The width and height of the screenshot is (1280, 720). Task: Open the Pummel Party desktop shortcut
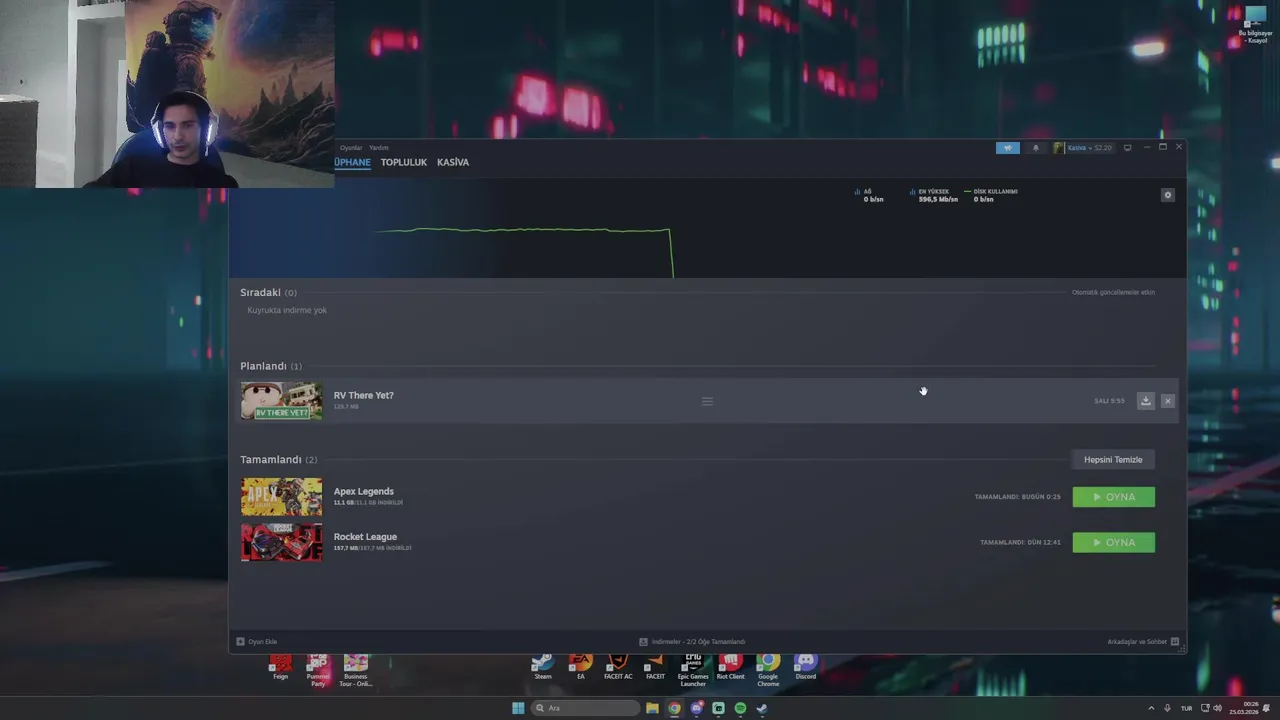[318, 670]
